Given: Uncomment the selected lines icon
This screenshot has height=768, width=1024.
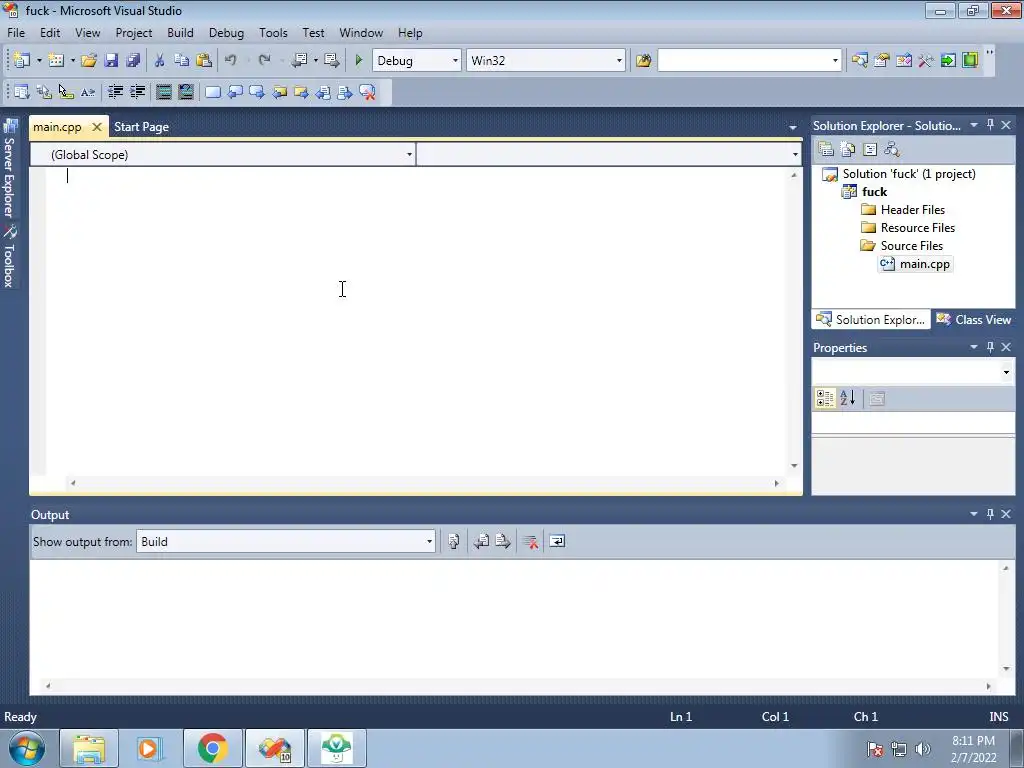Looking at the screenshot, I should [186, 92].
